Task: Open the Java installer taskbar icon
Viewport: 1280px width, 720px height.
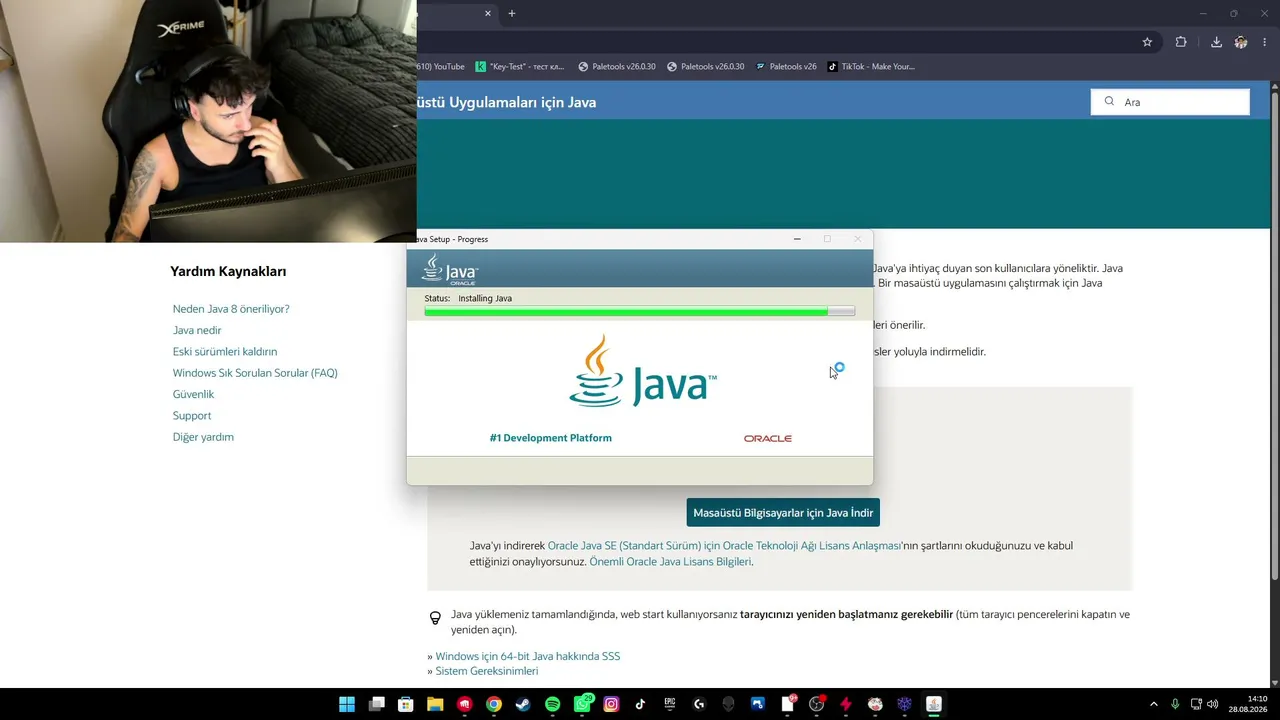Action: 933,704
